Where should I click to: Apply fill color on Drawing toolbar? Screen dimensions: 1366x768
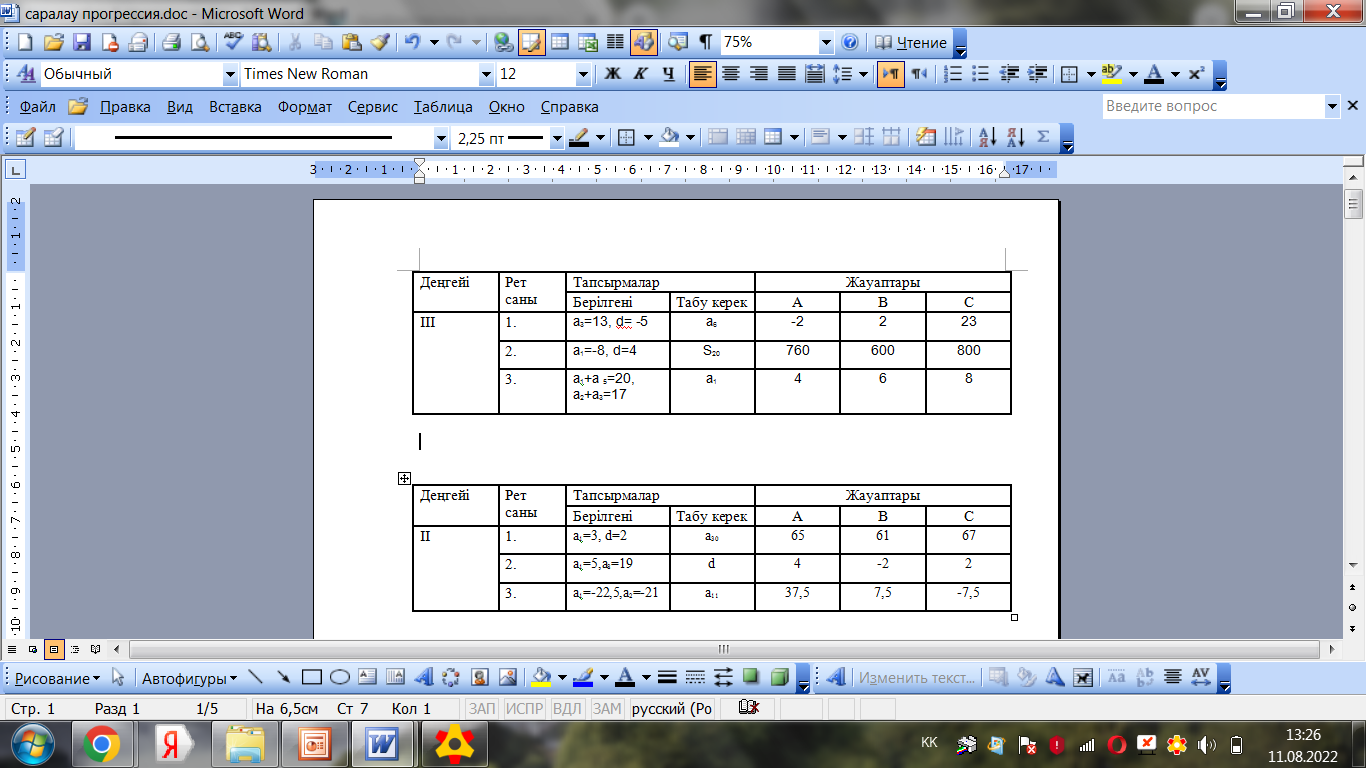tap(541, 677)
